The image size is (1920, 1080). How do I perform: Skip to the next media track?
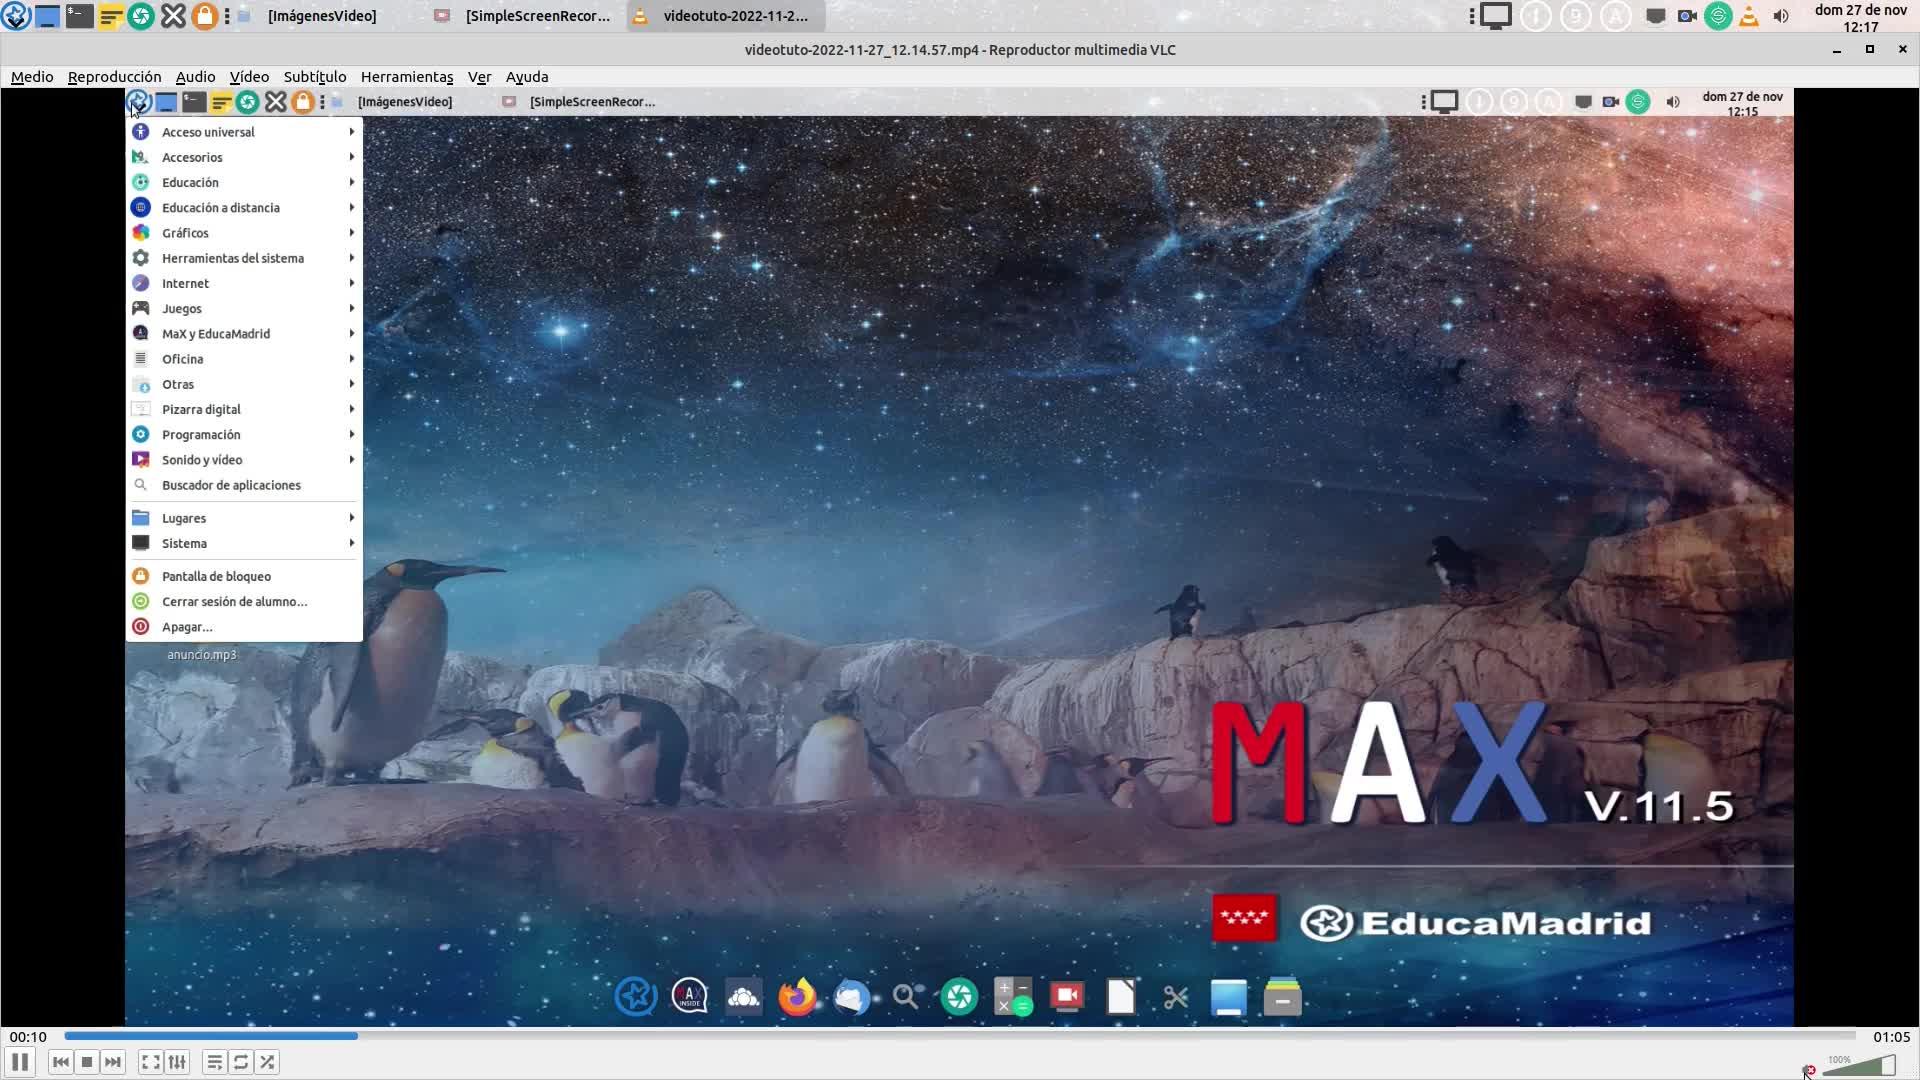pyautogui.click(x=113, y=1062)
